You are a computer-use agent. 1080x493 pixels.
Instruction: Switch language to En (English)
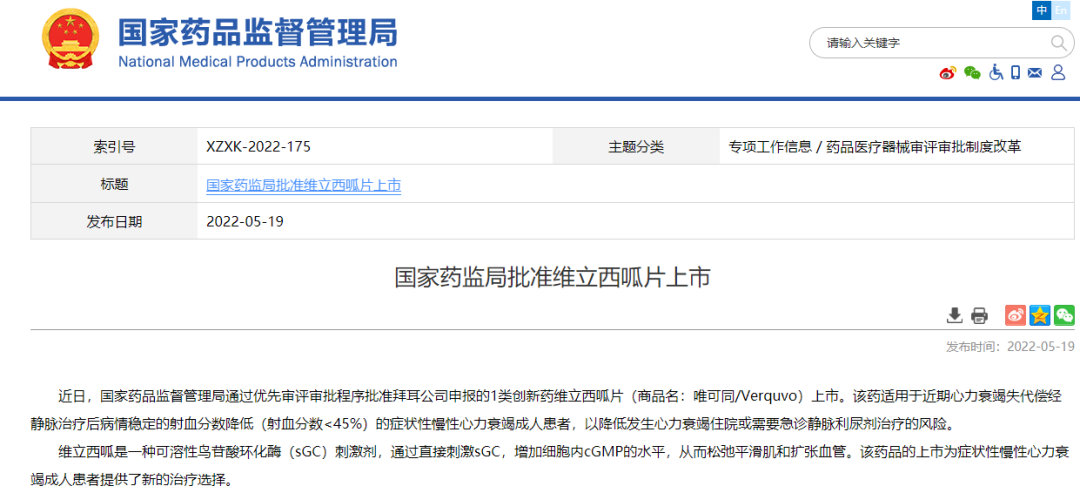[x=1061, y=10]
